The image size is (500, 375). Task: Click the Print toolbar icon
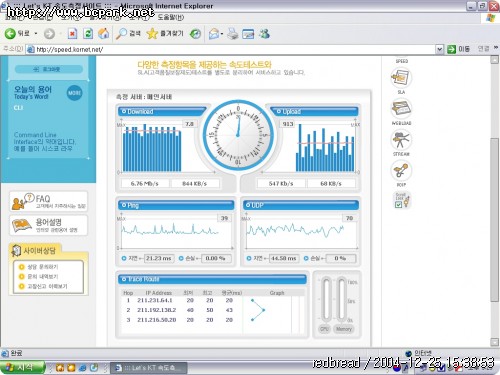[233, 34]
